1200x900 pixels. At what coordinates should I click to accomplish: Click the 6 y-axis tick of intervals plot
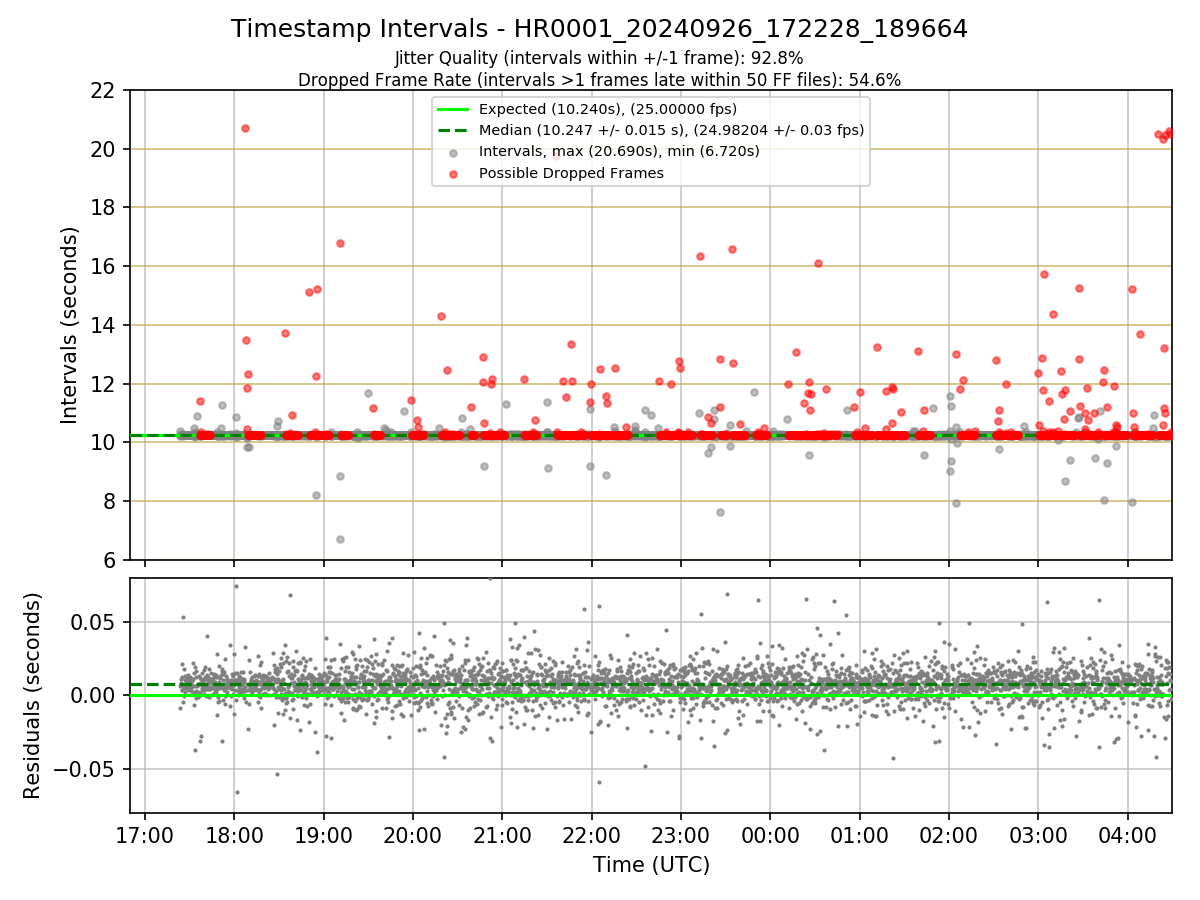click(111, 560)
